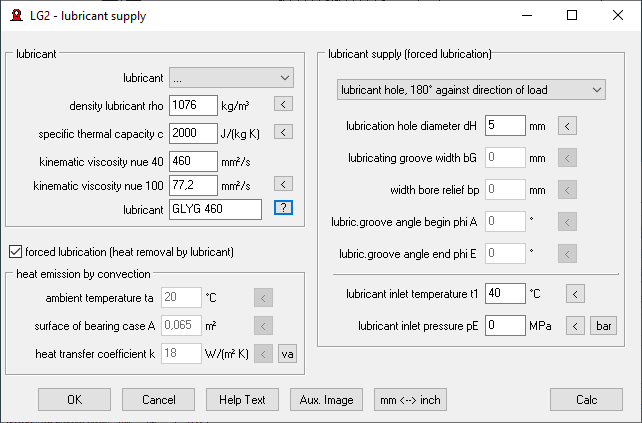Click the '<' button beside lubricant inlet pressure pE
This screenshot has width=642, height=423.
point(575,325)
